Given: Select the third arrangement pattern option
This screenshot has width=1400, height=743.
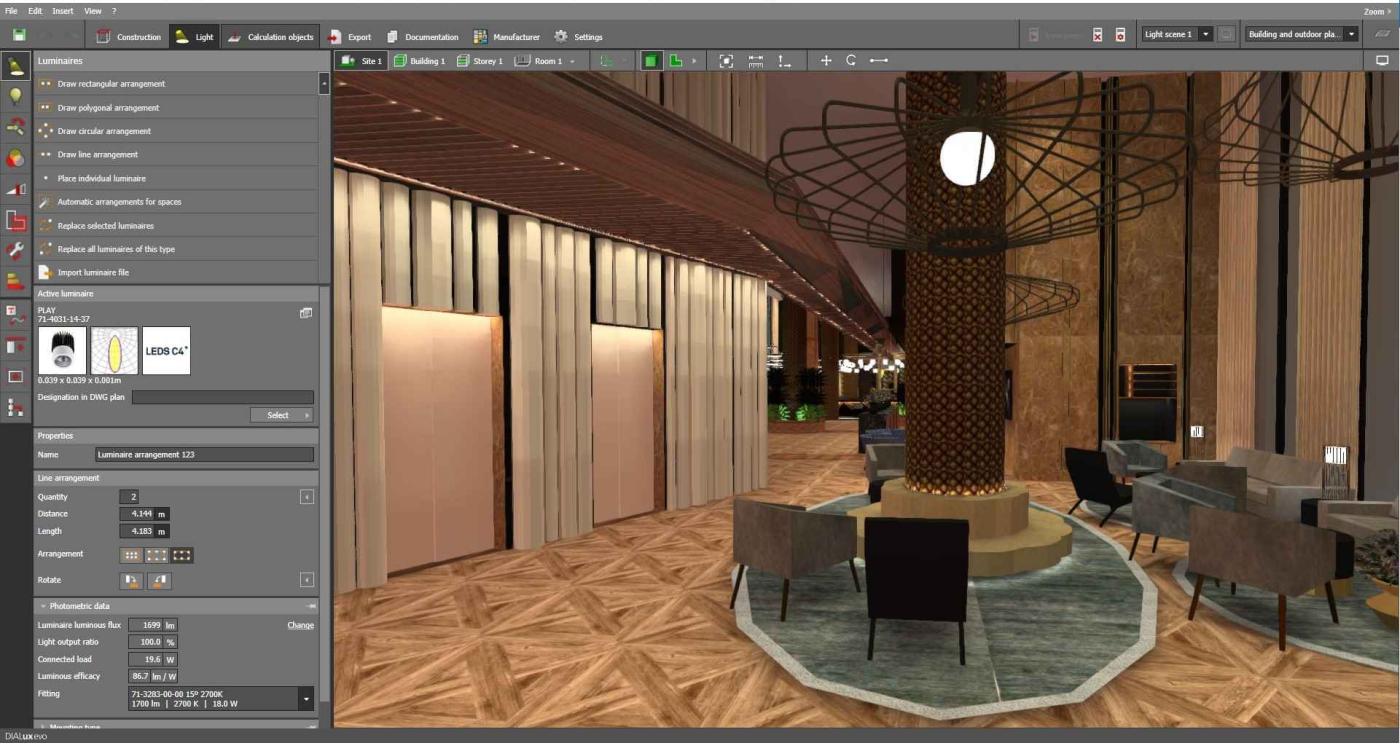Looking at the screenshot, I should (181, 555).
